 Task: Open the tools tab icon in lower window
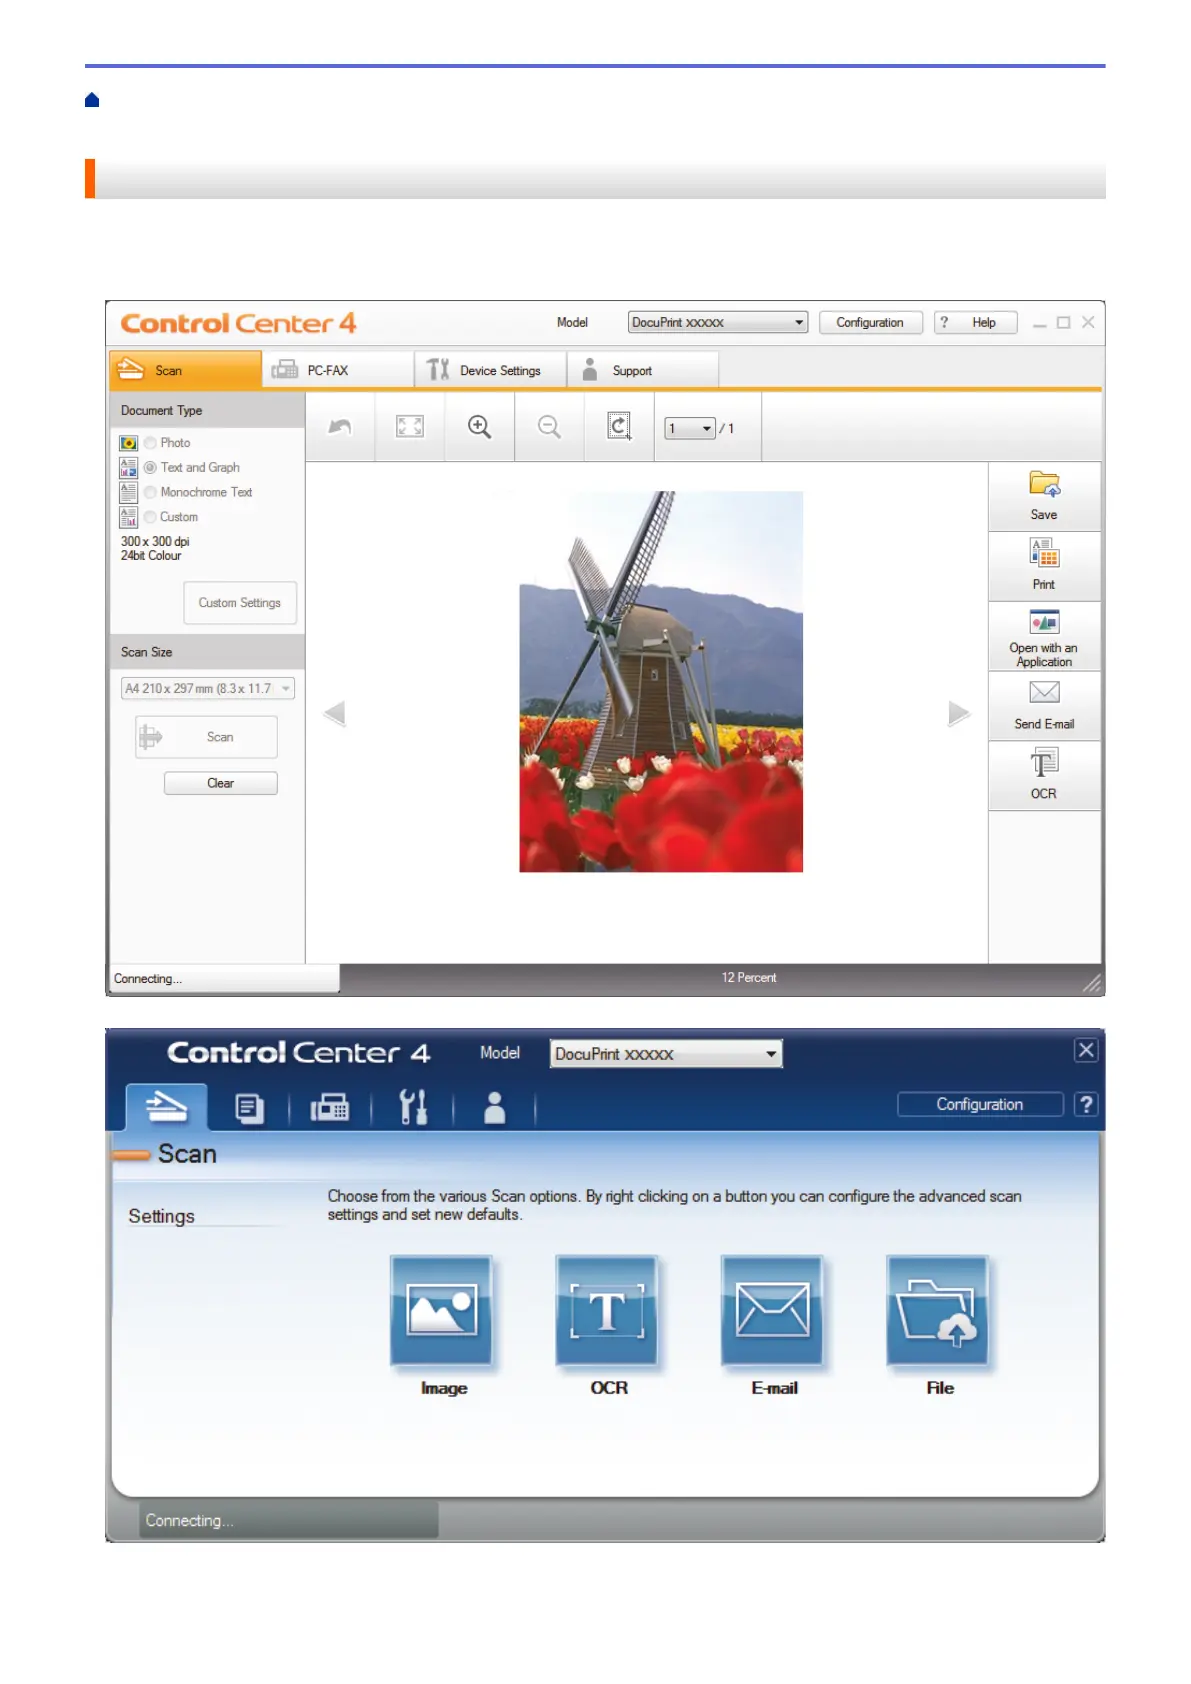pyautogui.click(x=413, y=1108)
